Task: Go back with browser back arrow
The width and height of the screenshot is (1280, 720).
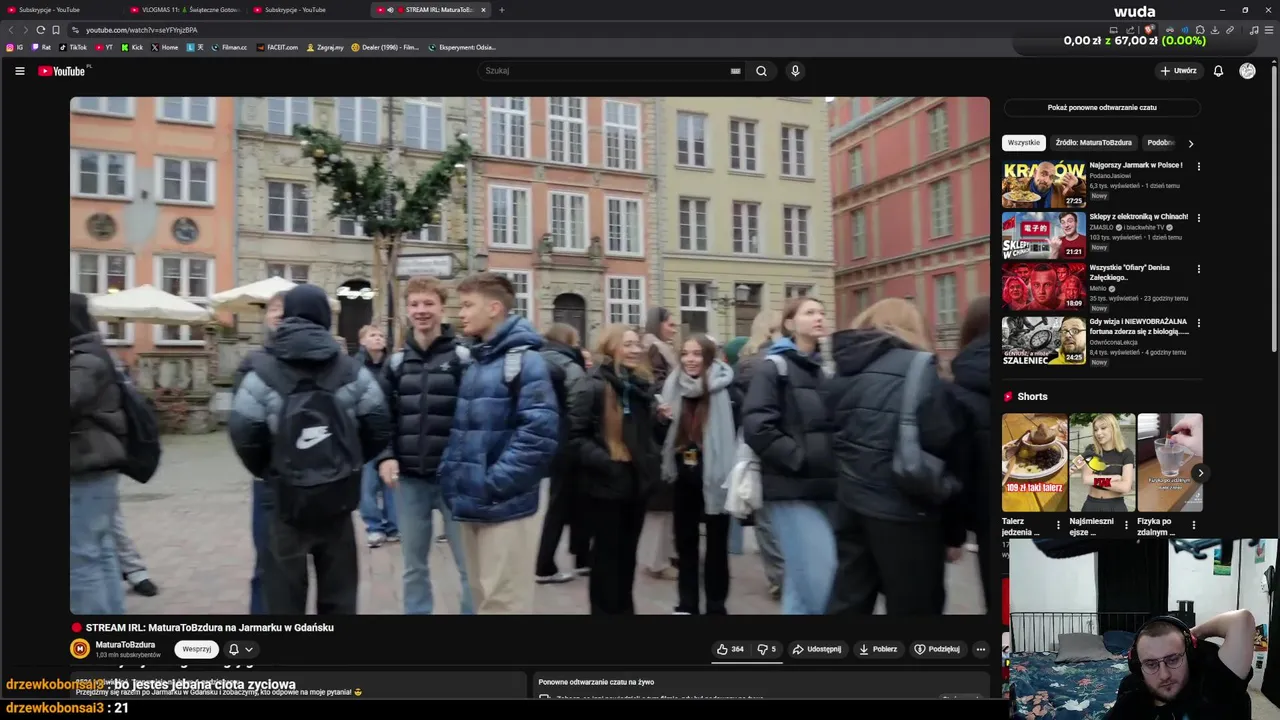Action: [x=10, y=30]
